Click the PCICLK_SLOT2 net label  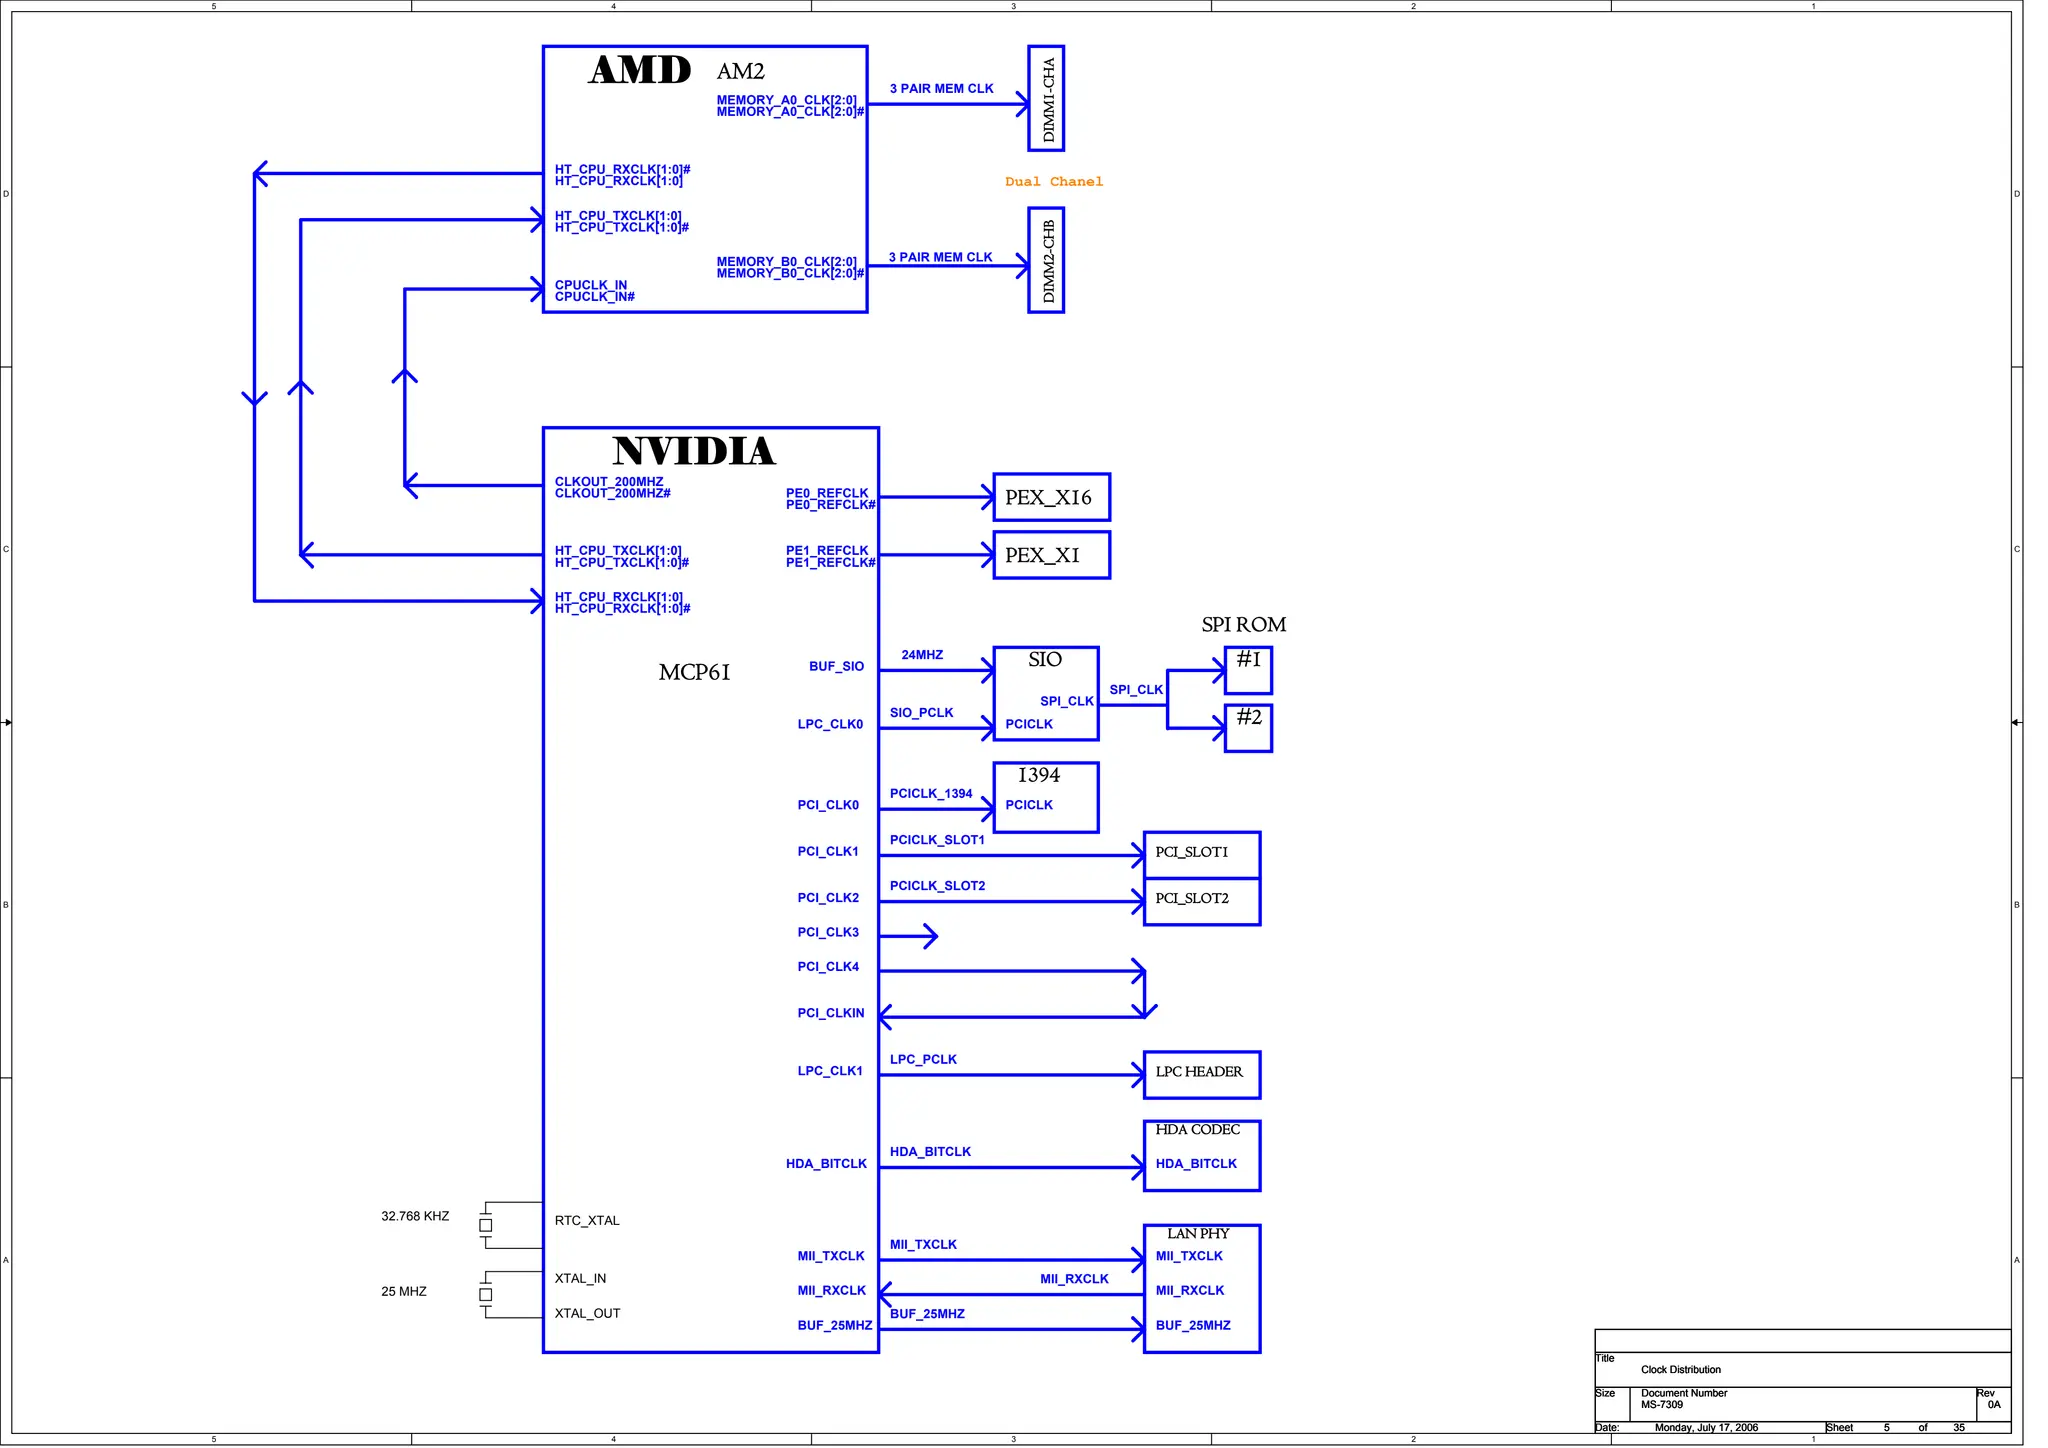[937, 886]
